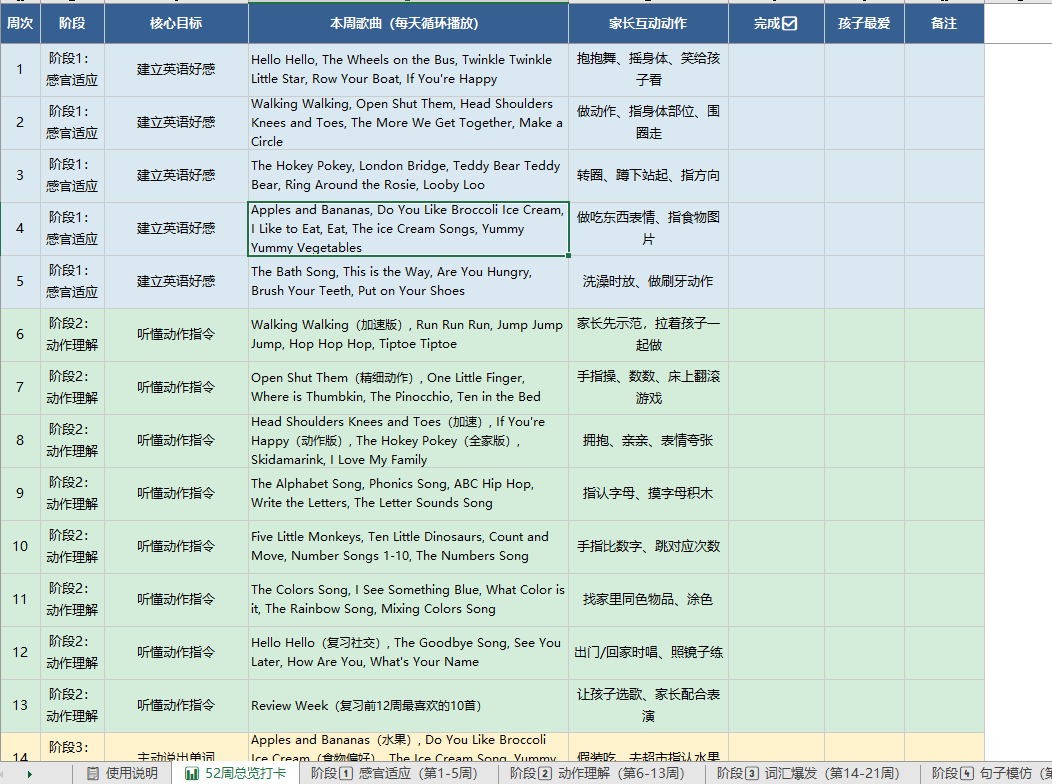This screenshot has width=1052, height=784.
Task: Click week number 1 cell
Action: (x=20, y=70)
